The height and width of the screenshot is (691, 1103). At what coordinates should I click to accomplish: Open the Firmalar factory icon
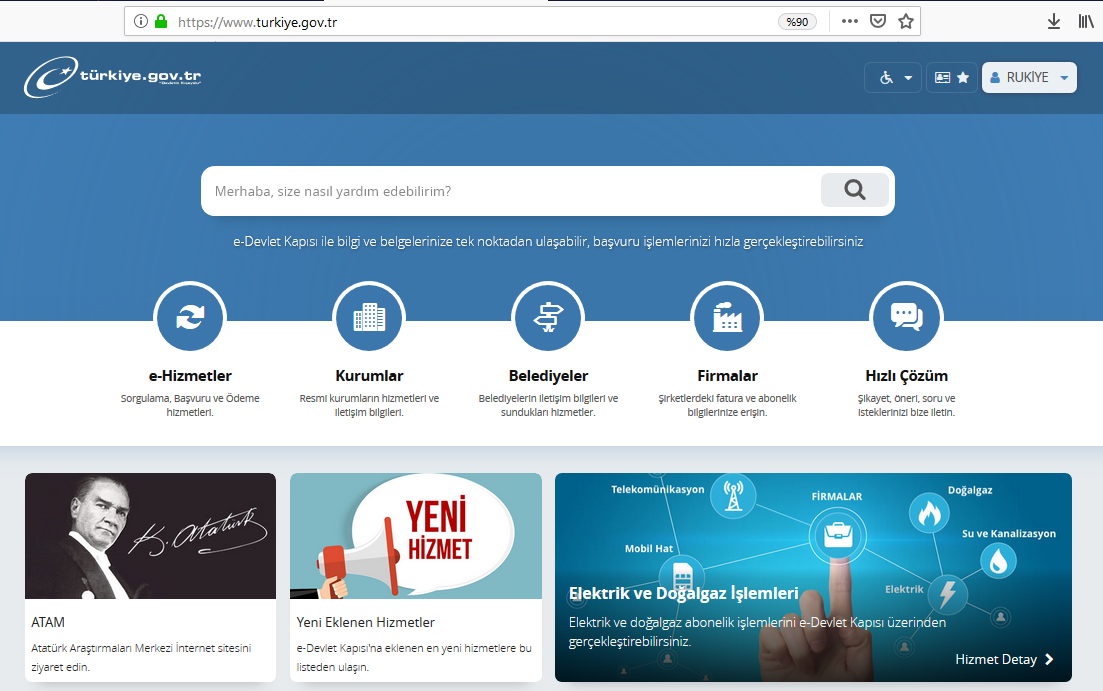[x=727, y=317]
